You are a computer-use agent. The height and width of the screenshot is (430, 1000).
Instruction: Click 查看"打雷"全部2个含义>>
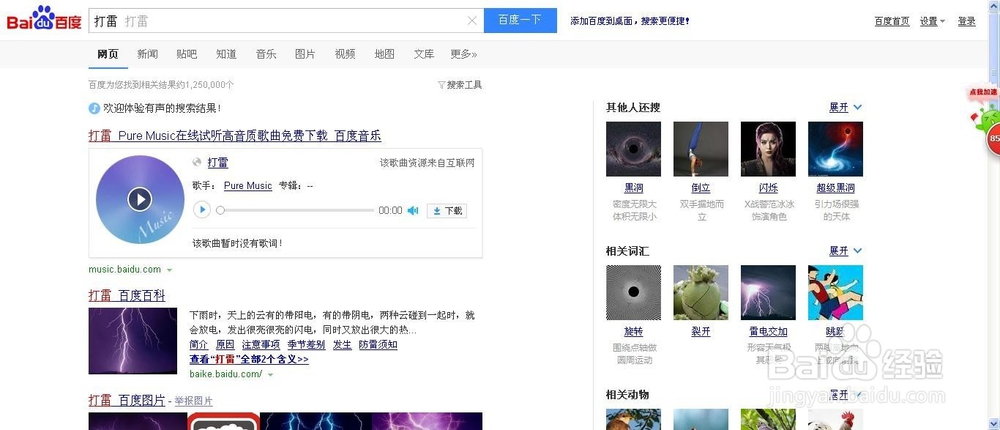(x=249, y=359)
